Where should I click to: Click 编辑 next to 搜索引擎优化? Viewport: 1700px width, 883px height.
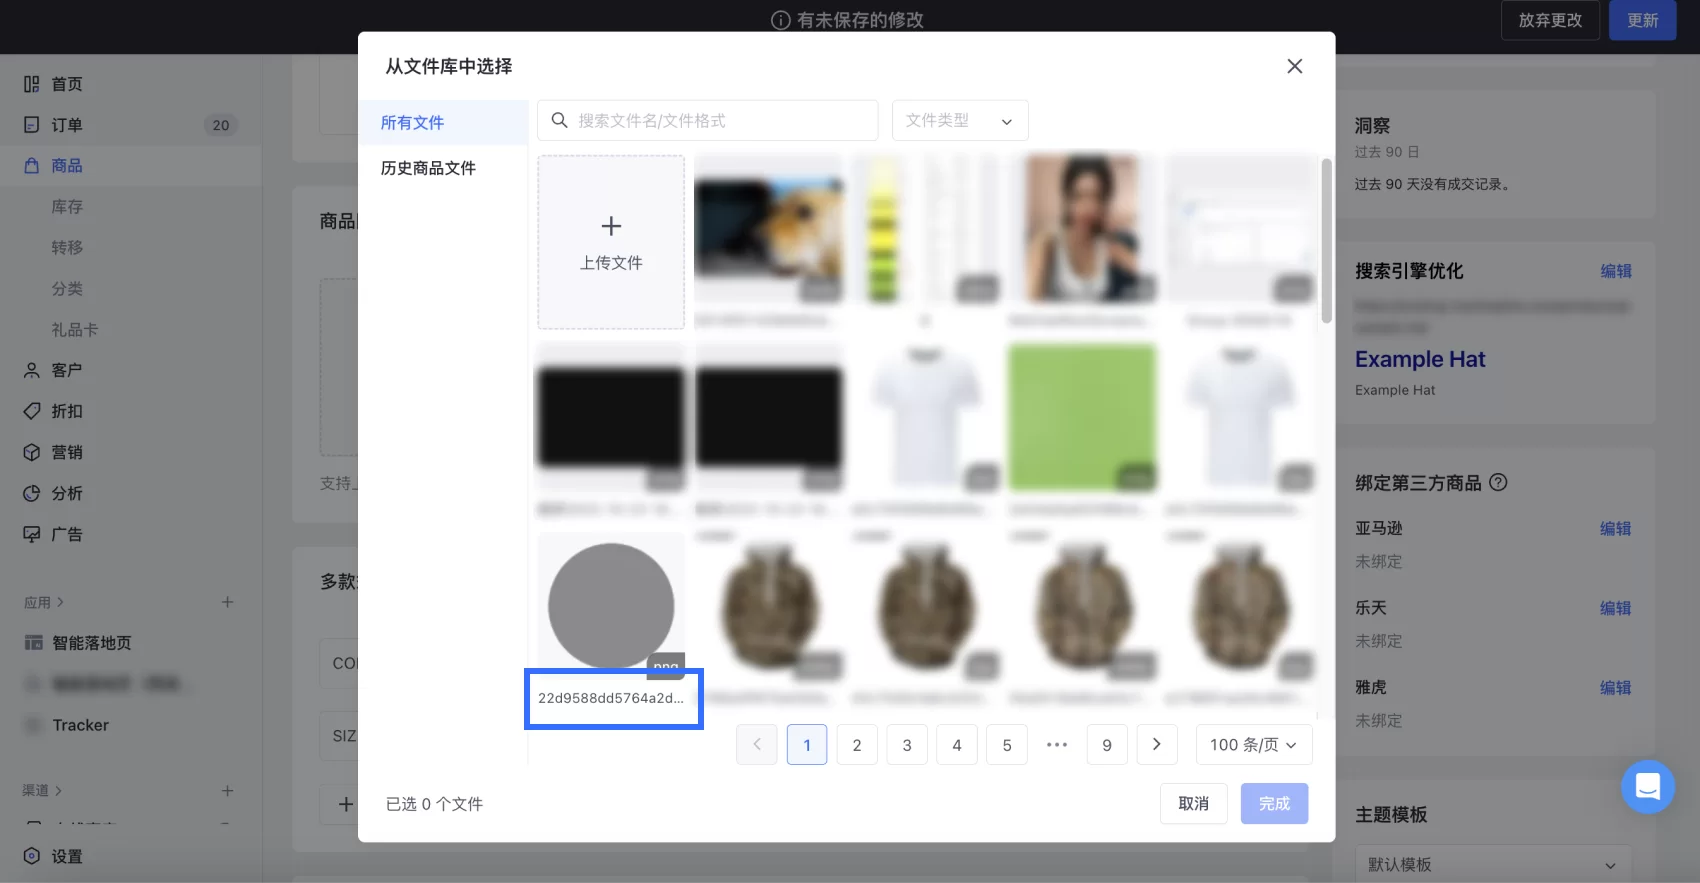[1616, 271]
